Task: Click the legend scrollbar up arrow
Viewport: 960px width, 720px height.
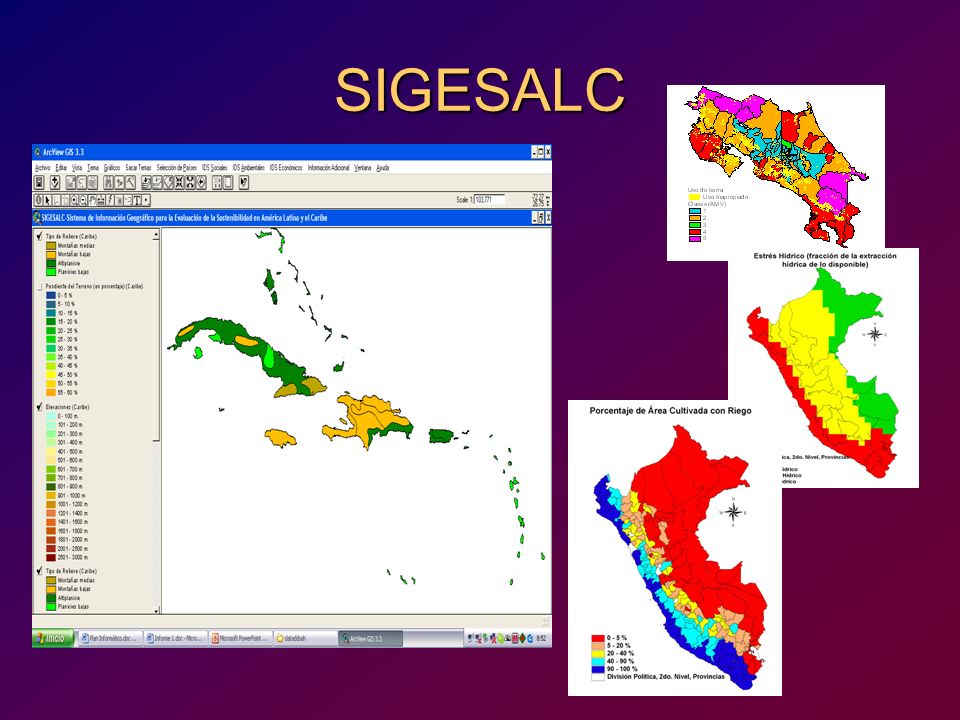Action: click(x=156, y=234)
